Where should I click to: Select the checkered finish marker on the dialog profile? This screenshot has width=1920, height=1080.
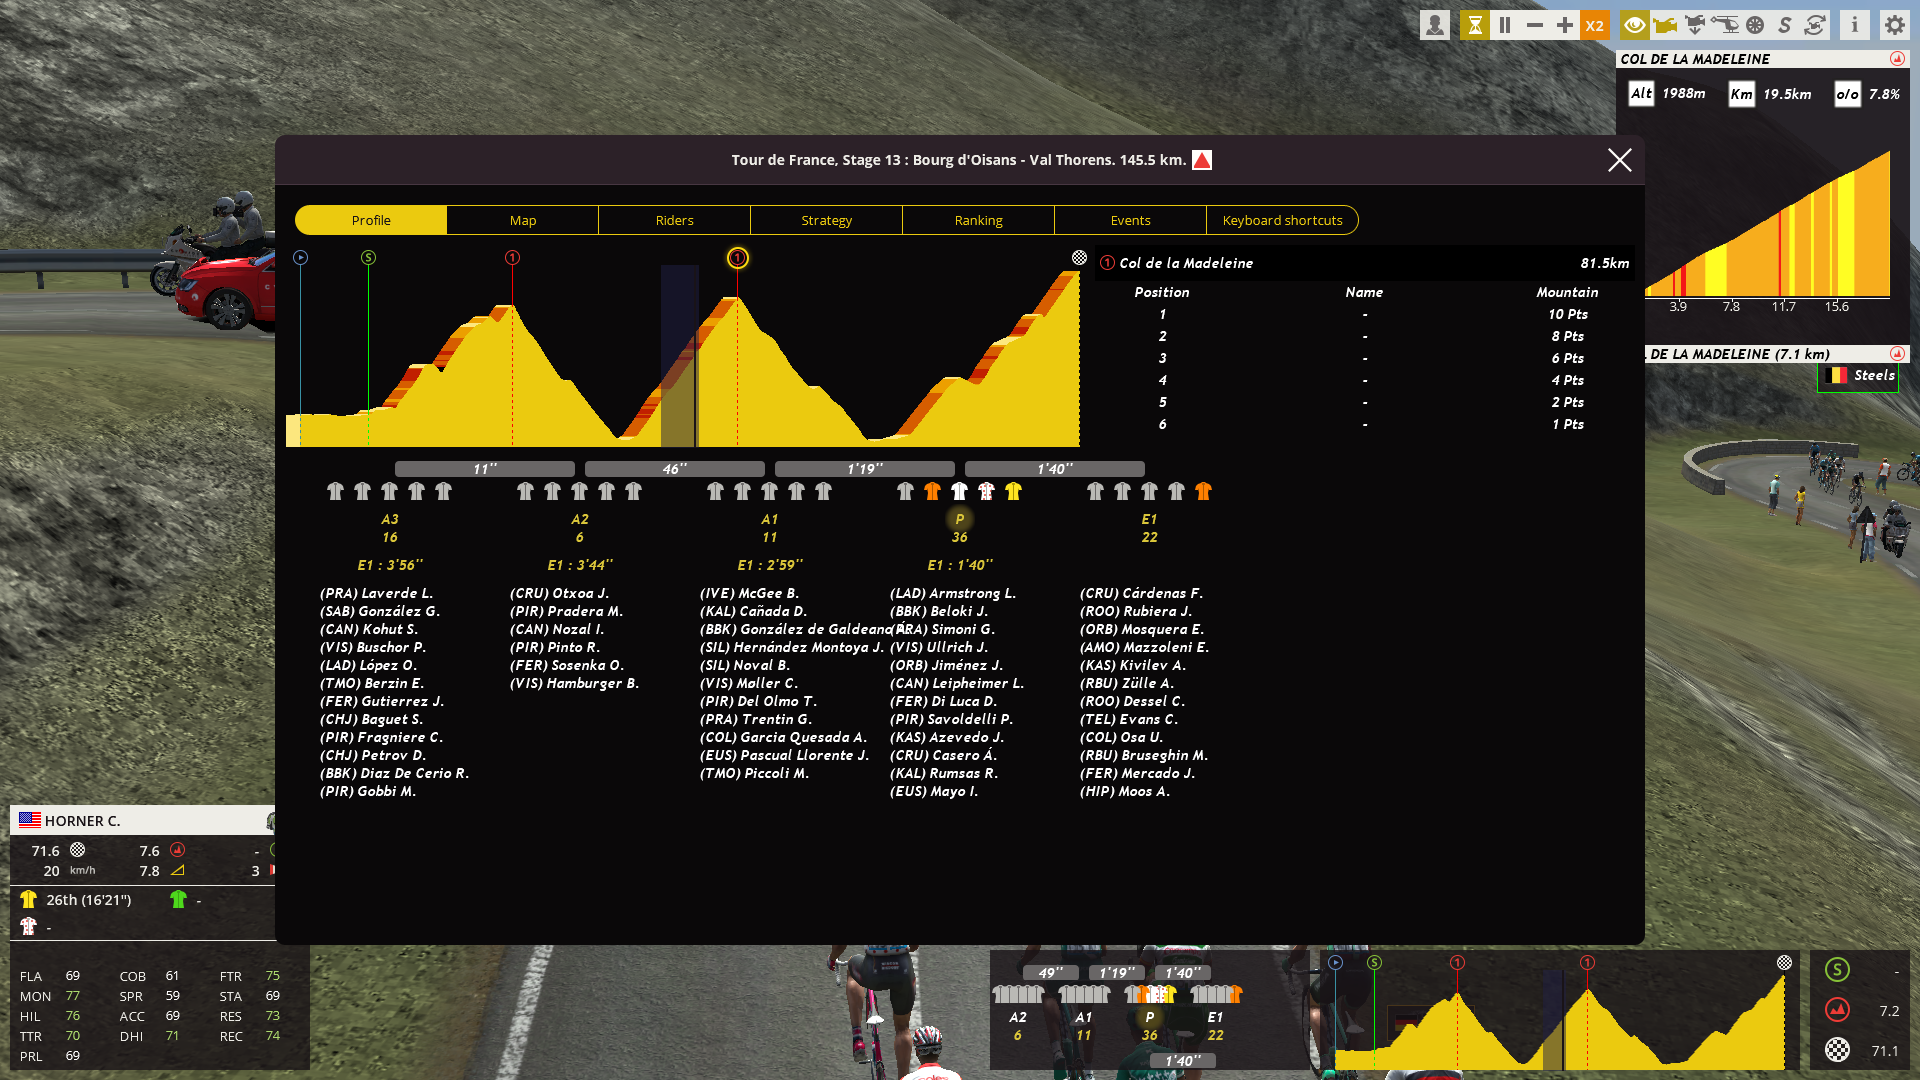1079,258
